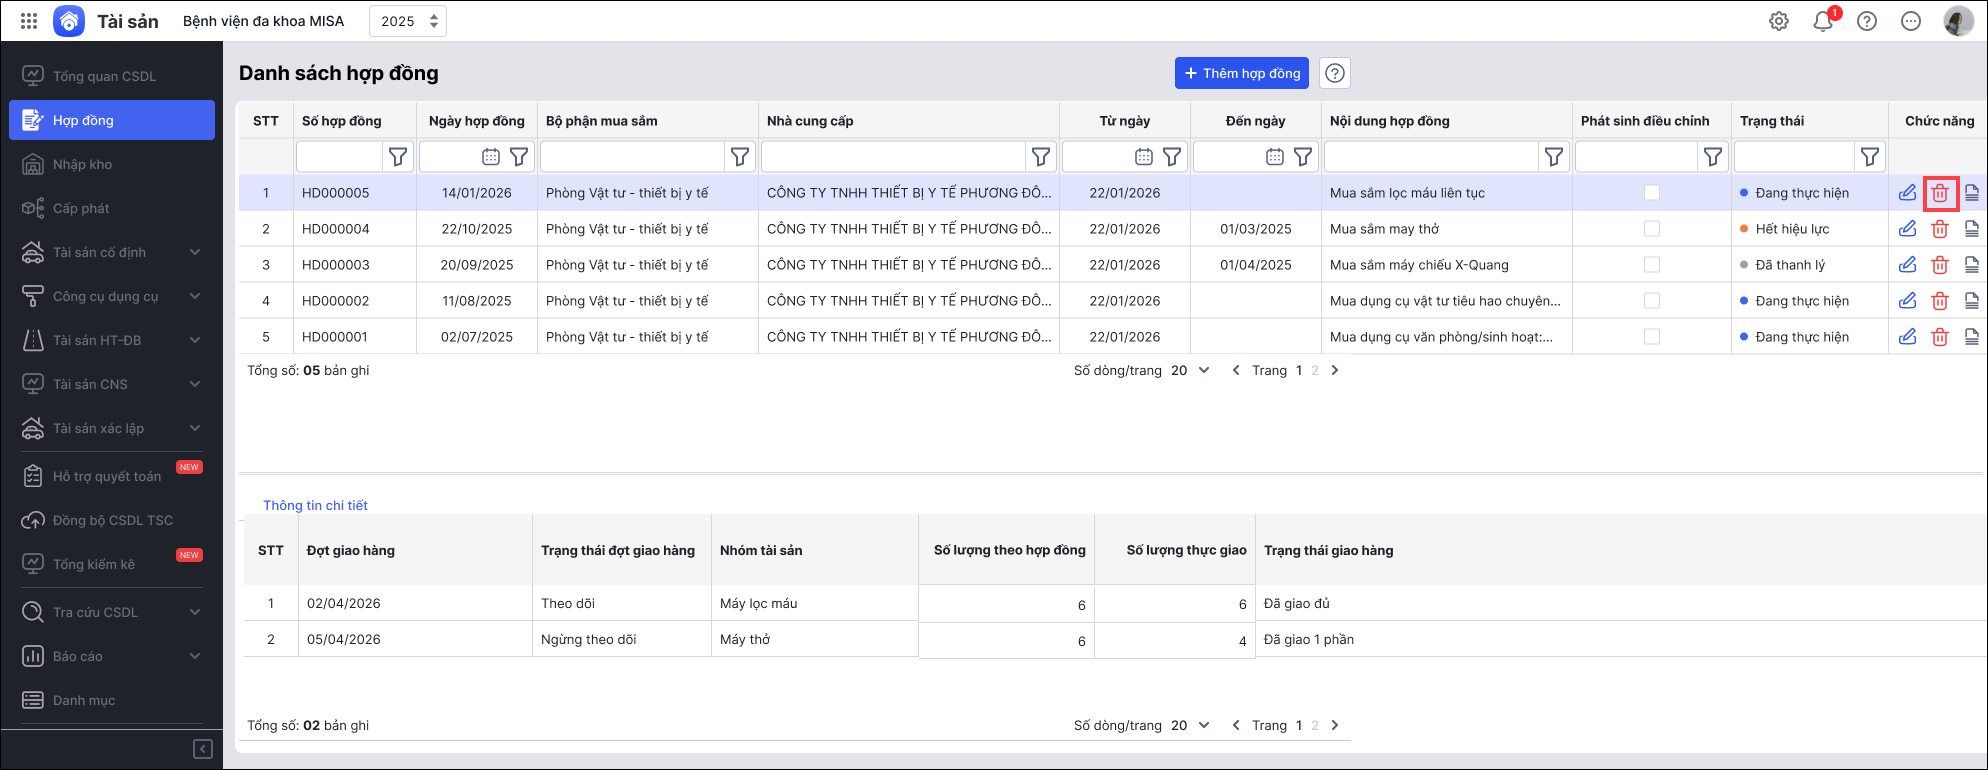
Task: Open settings gear in top bar
Action: coord(1778,21)
